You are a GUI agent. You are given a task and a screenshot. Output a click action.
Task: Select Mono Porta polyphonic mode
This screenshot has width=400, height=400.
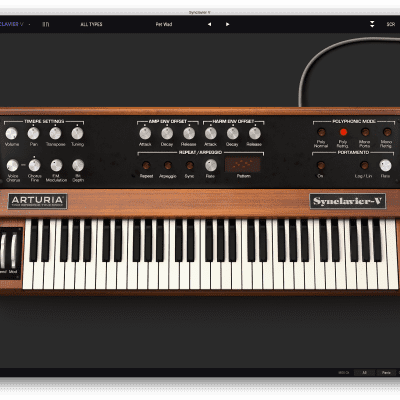[365, 132]
